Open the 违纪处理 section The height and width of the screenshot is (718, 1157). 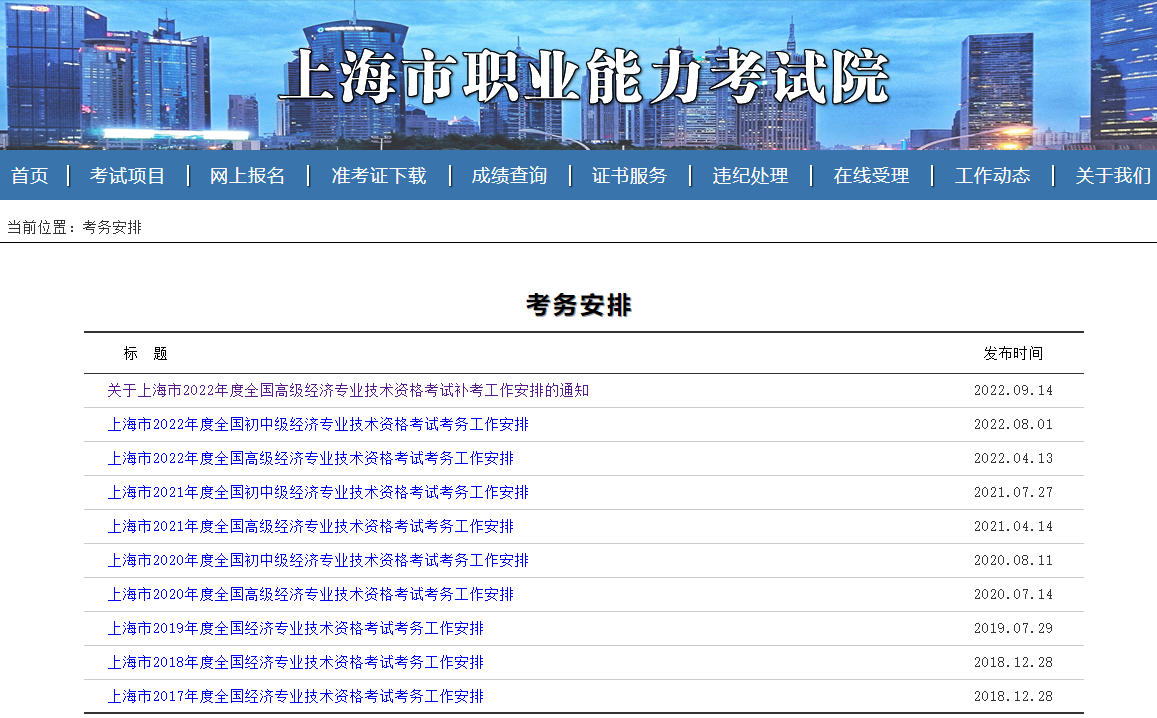tap(749, 175)
